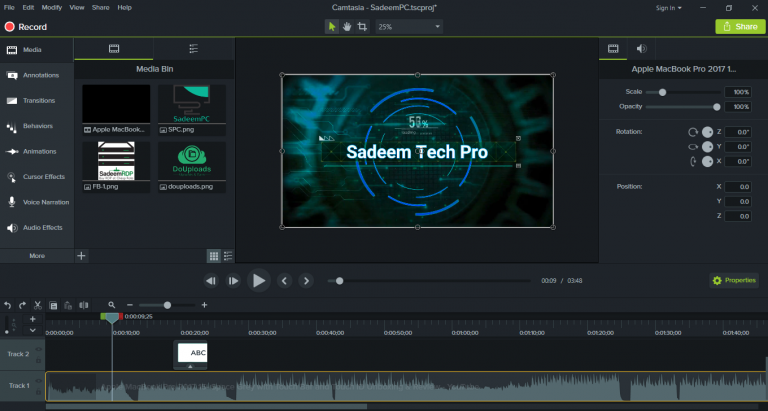Open the Cursor Effects panel

[x=37, y=177]
